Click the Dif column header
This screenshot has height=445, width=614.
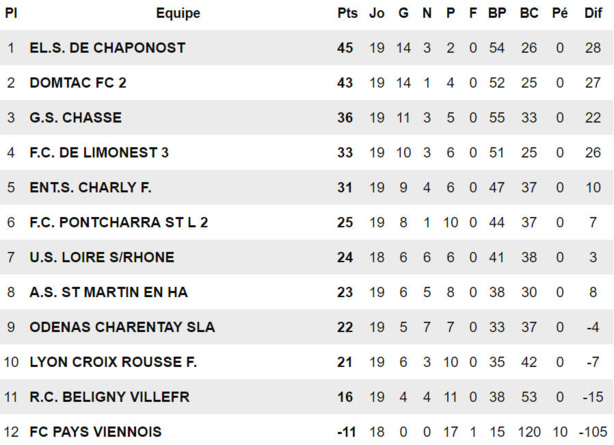coord(593,13)
